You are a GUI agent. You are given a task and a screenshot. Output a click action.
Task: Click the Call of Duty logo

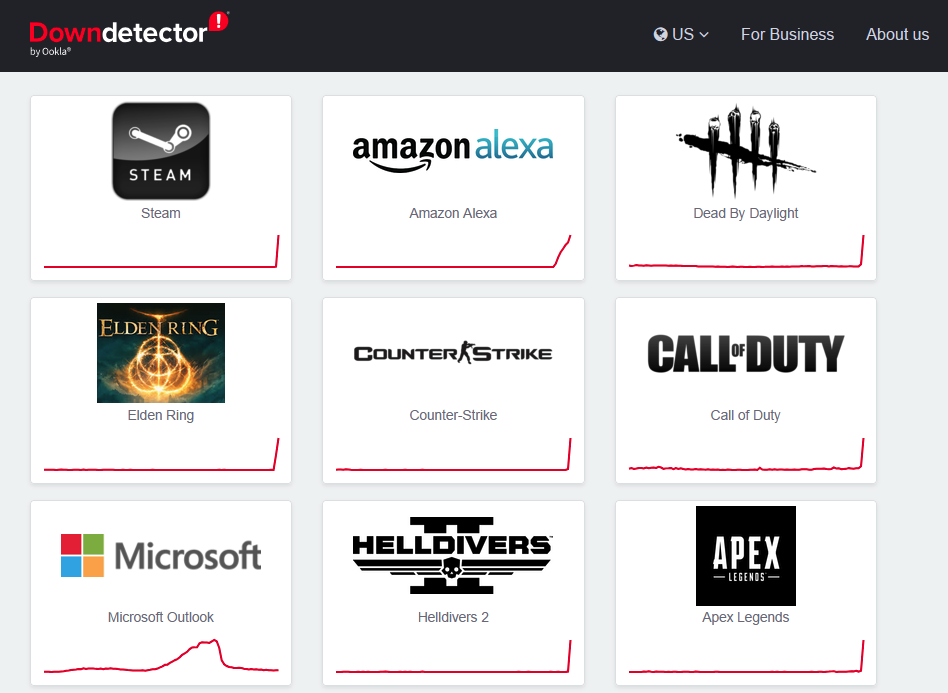coord(745,353)
